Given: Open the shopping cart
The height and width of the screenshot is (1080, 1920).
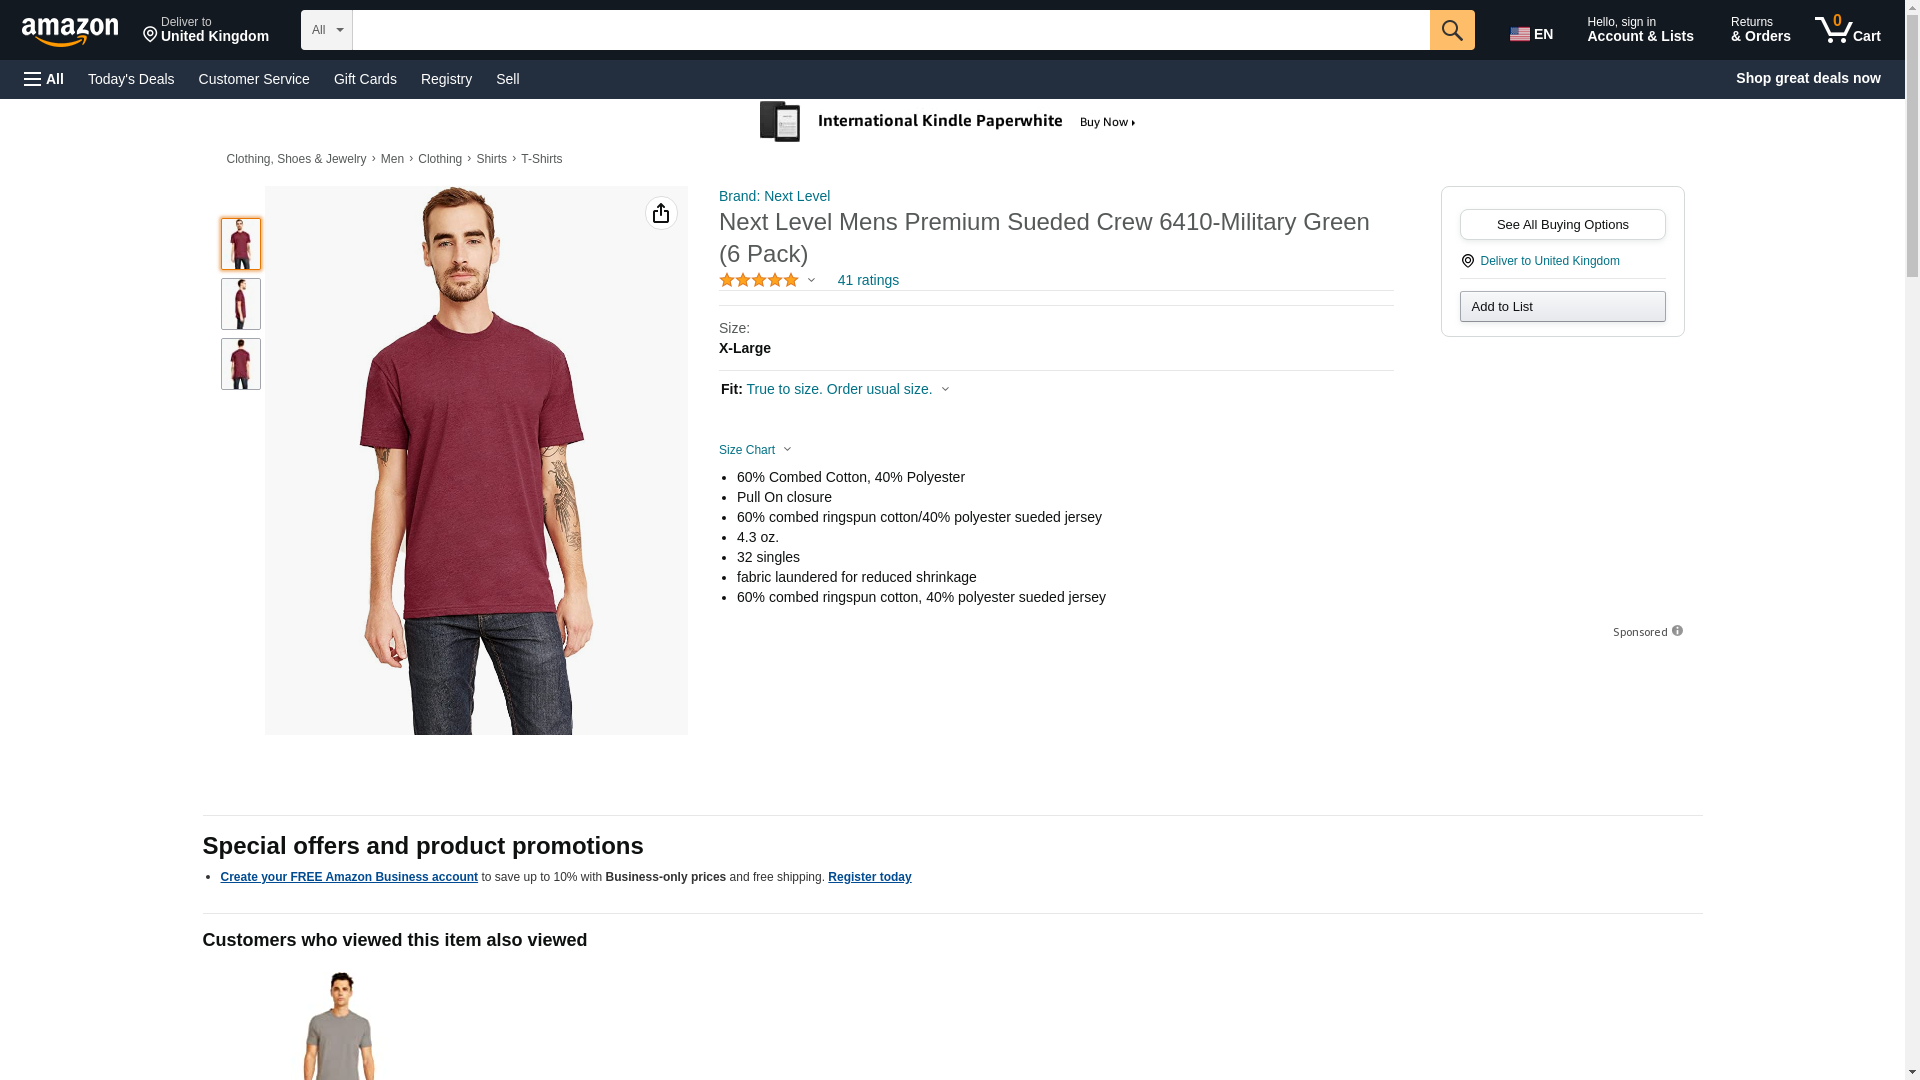Looking at the screenshot, I should click(x=1848, y=30).
